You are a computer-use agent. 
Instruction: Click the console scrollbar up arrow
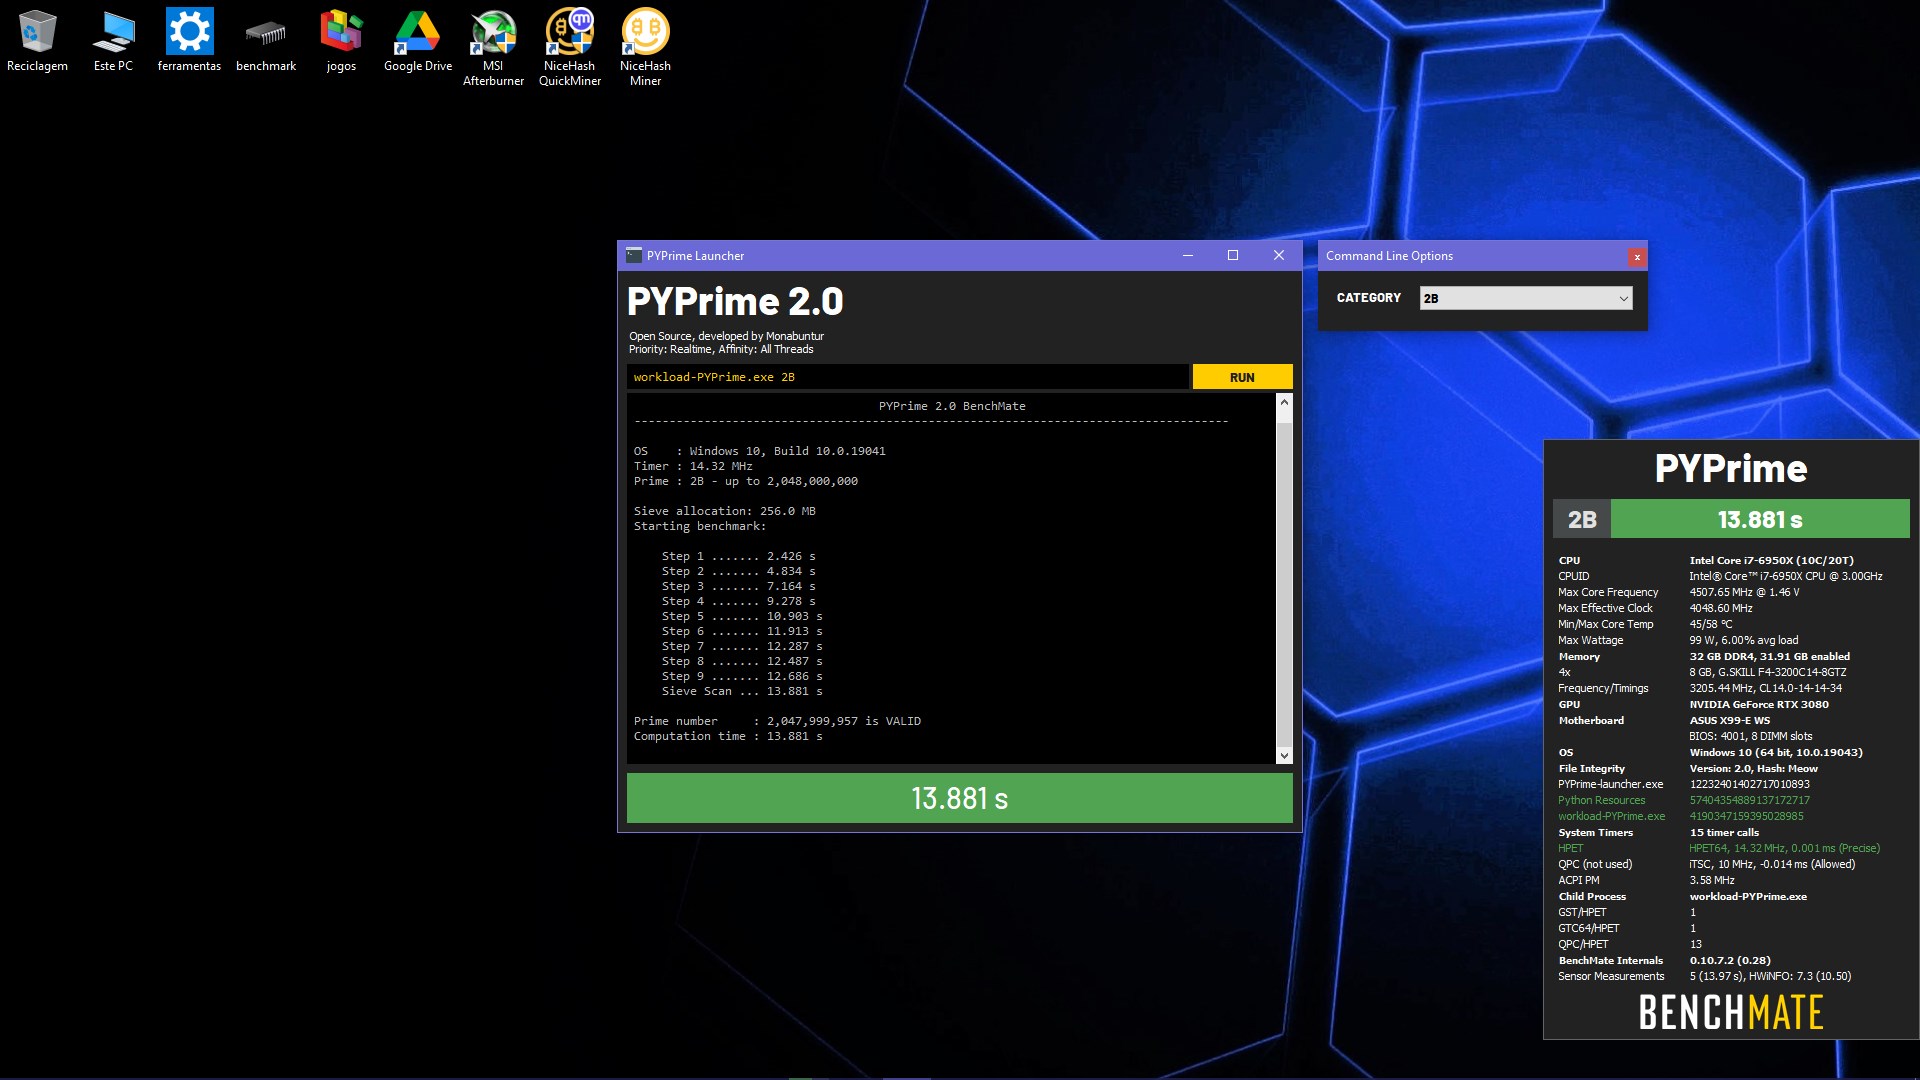[1285, 402]
